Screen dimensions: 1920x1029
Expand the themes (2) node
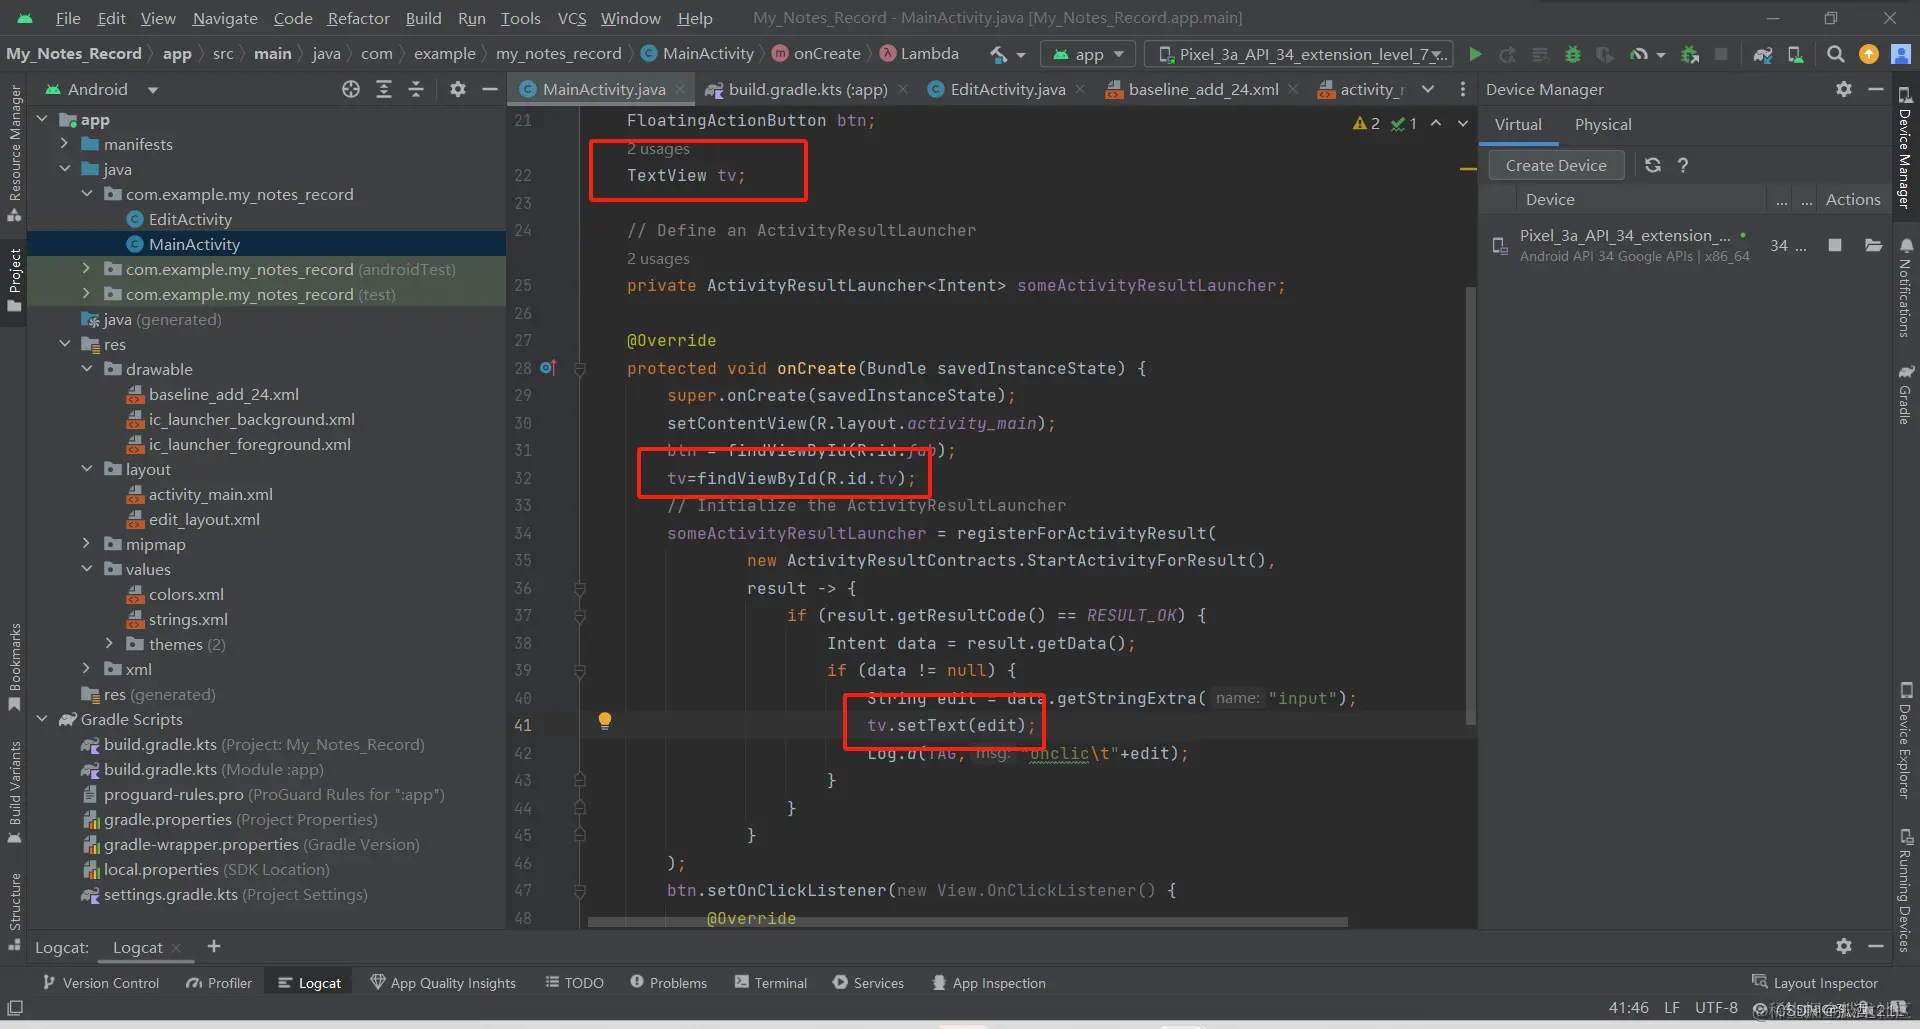tap(110, 644)
